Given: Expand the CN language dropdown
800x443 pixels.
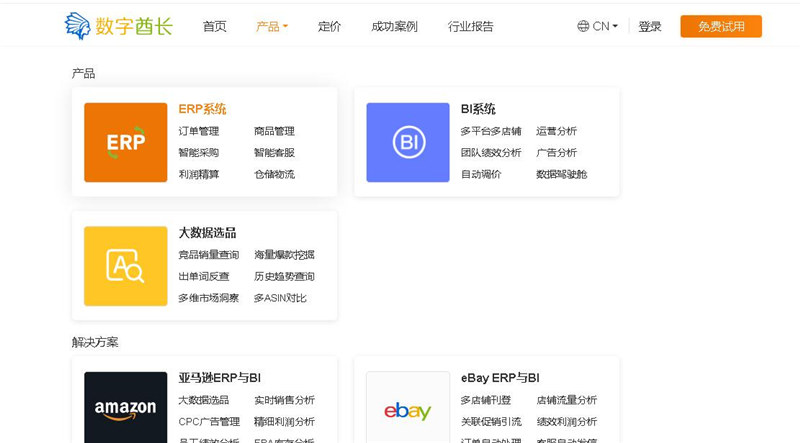Looking at the screenshot, I should coord(605,26).
